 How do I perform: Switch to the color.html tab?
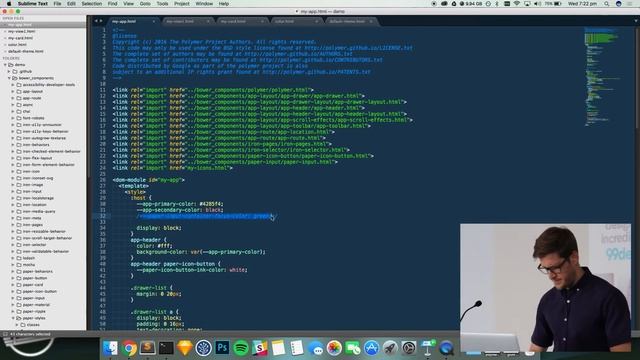pyautogui.click(x=296, y=21)
